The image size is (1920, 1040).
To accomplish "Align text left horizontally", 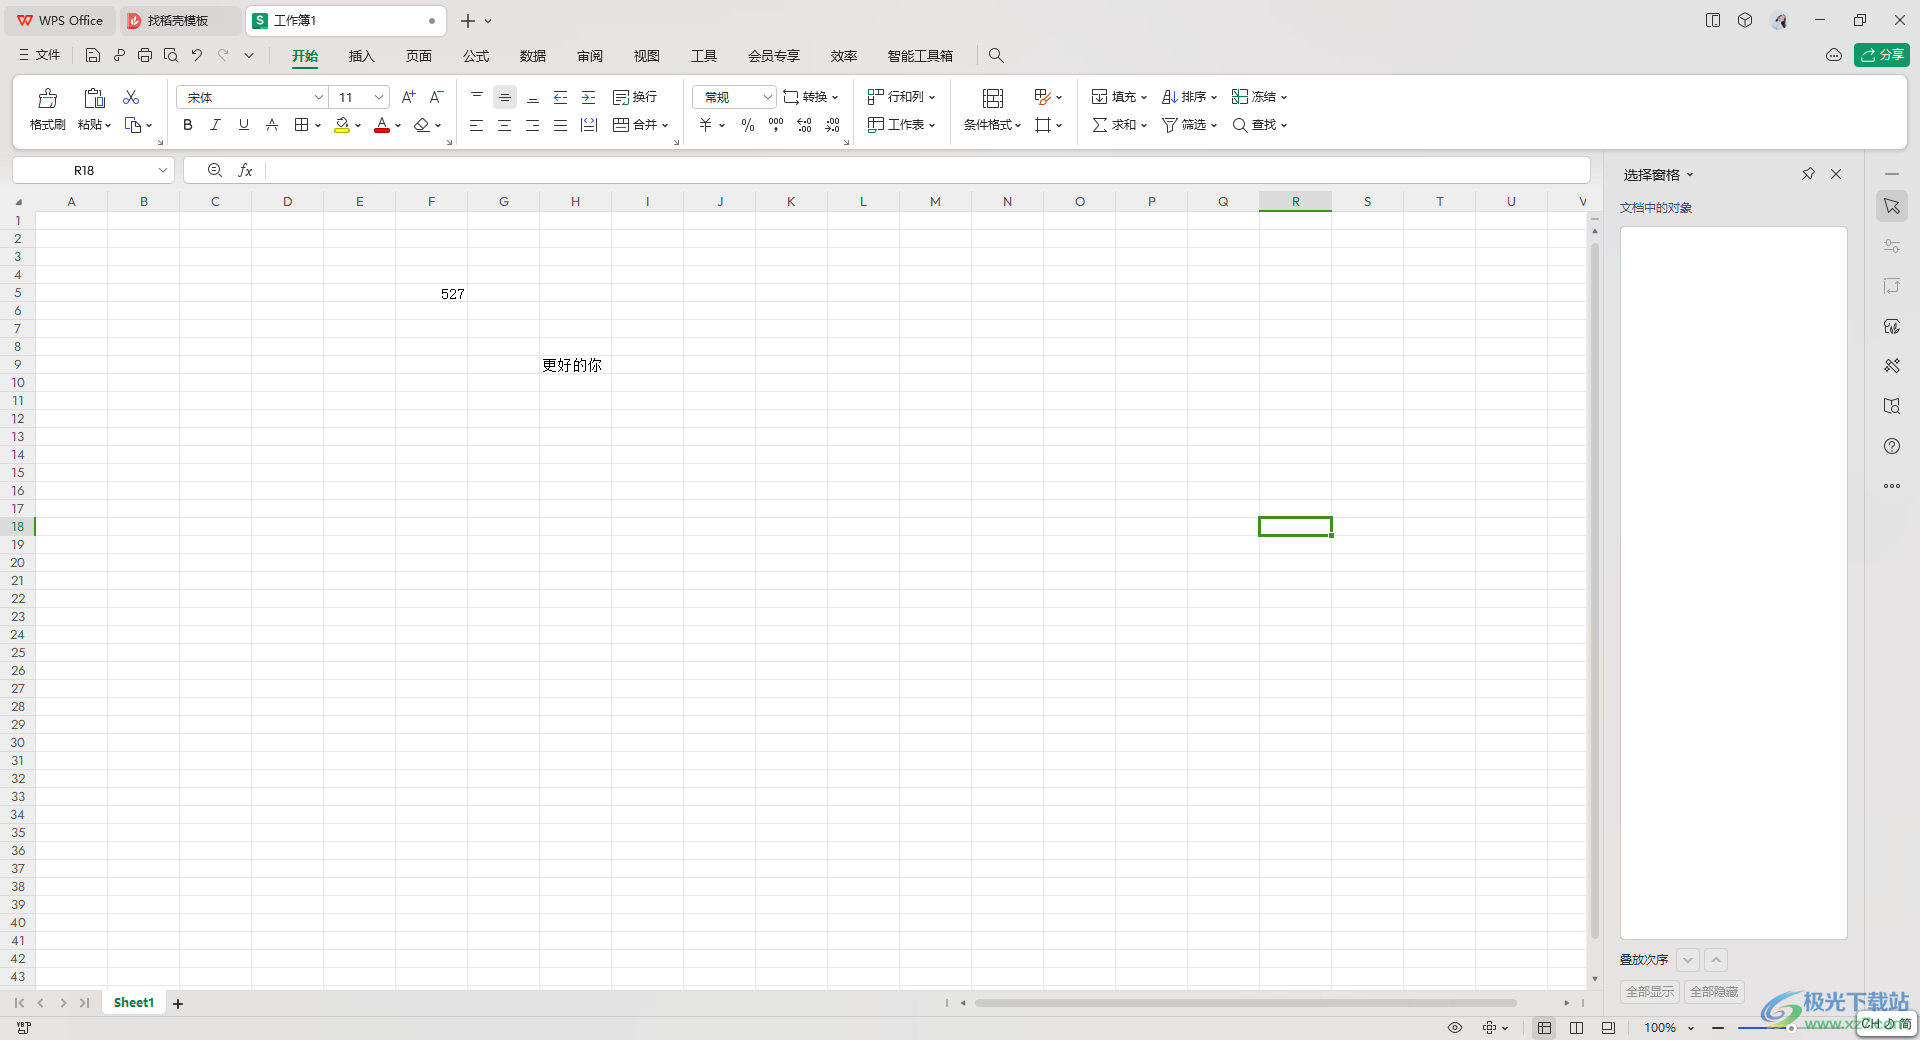I will 477,125.
